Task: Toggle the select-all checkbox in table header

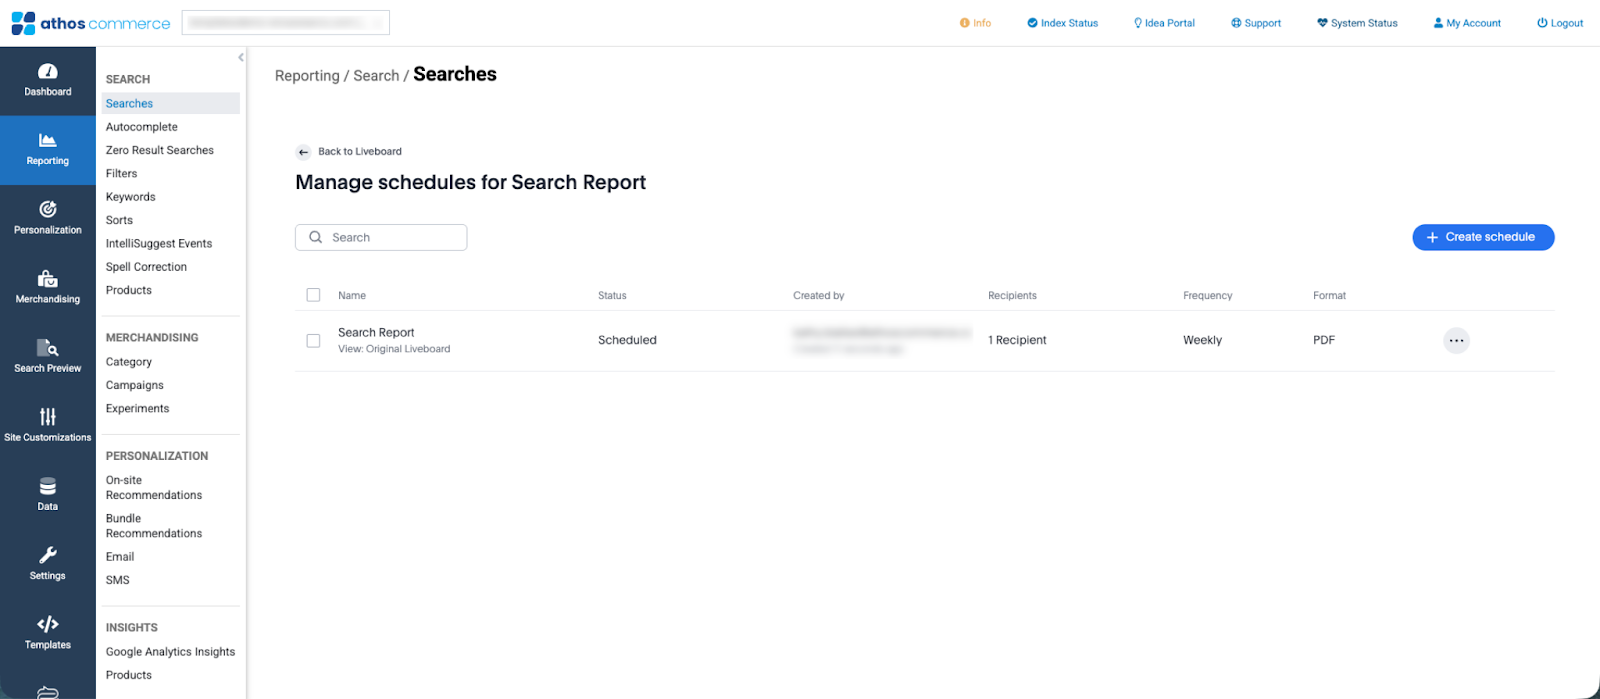Action: pyautogui.click(x=313, y=295)
